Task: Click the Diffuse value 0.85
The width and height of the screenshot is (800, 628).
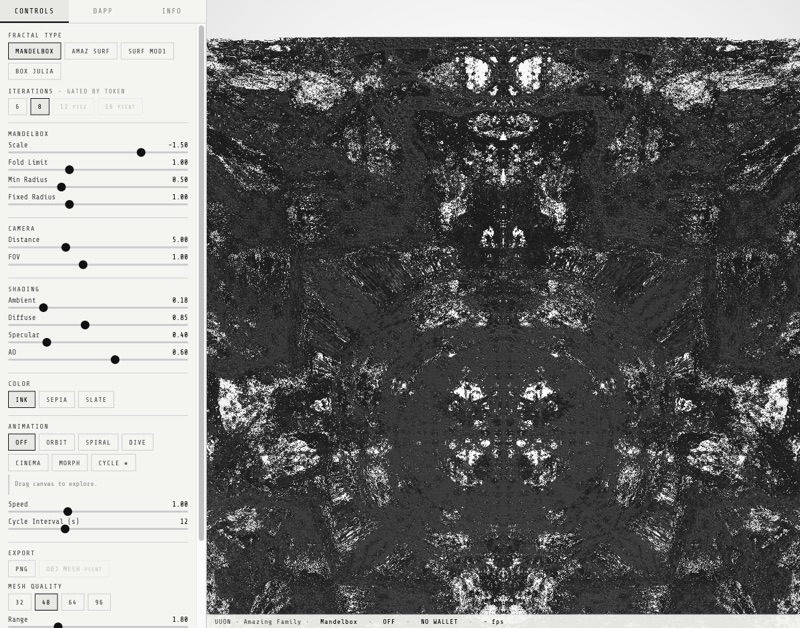Action: pyautogui.click(x=180, y=317)
